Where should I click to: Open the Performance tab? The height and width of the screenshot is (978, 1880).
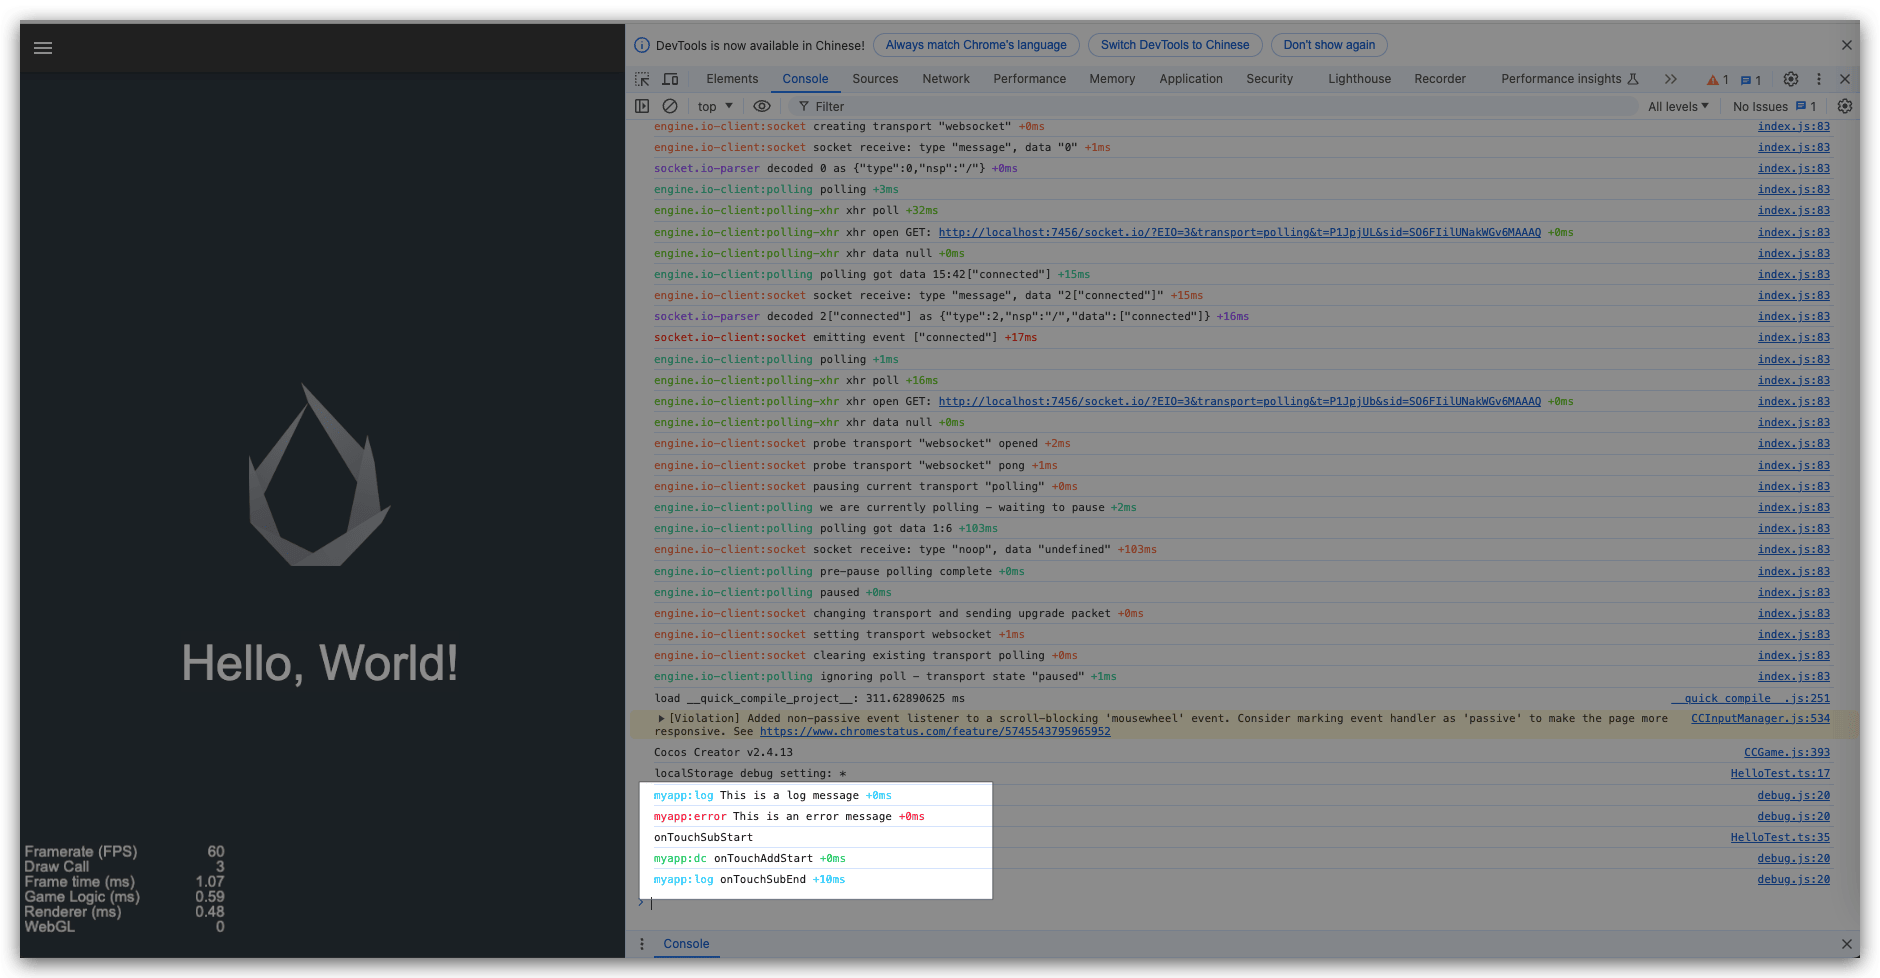[1029, 79]
